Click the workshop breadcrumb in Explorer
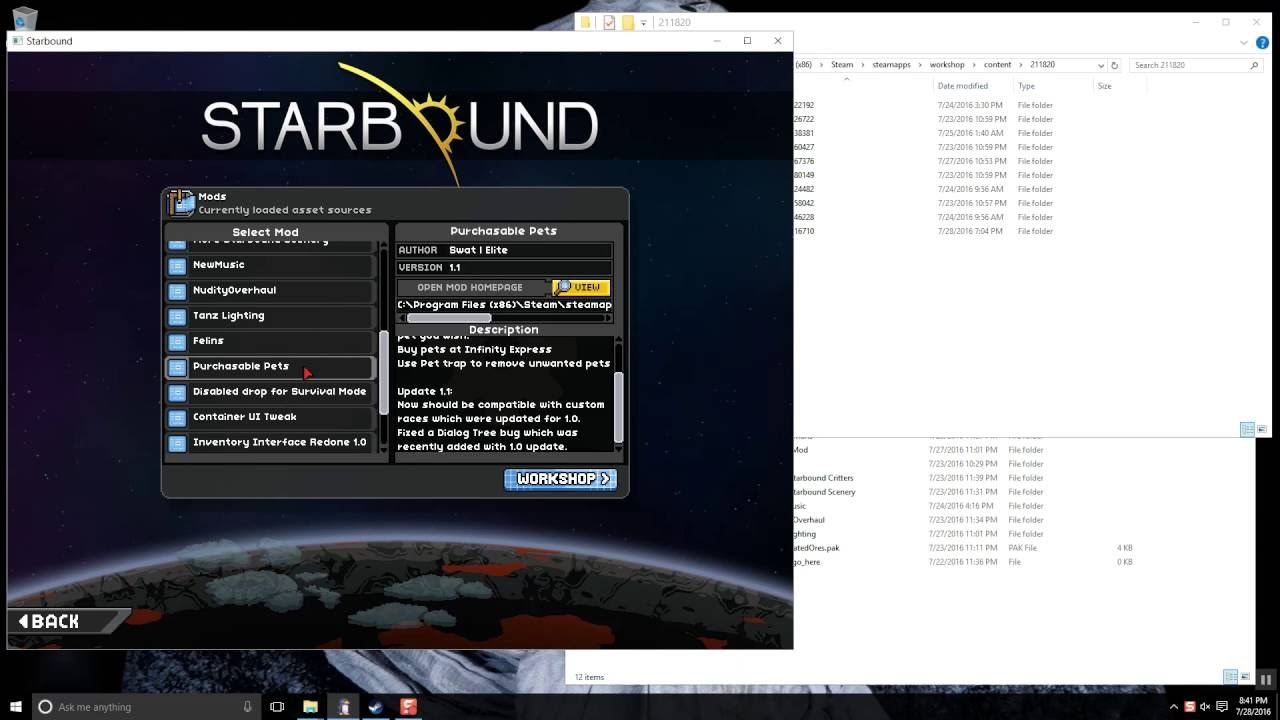The height and width of the screenshot is (720, 1280). pos(947,65)
